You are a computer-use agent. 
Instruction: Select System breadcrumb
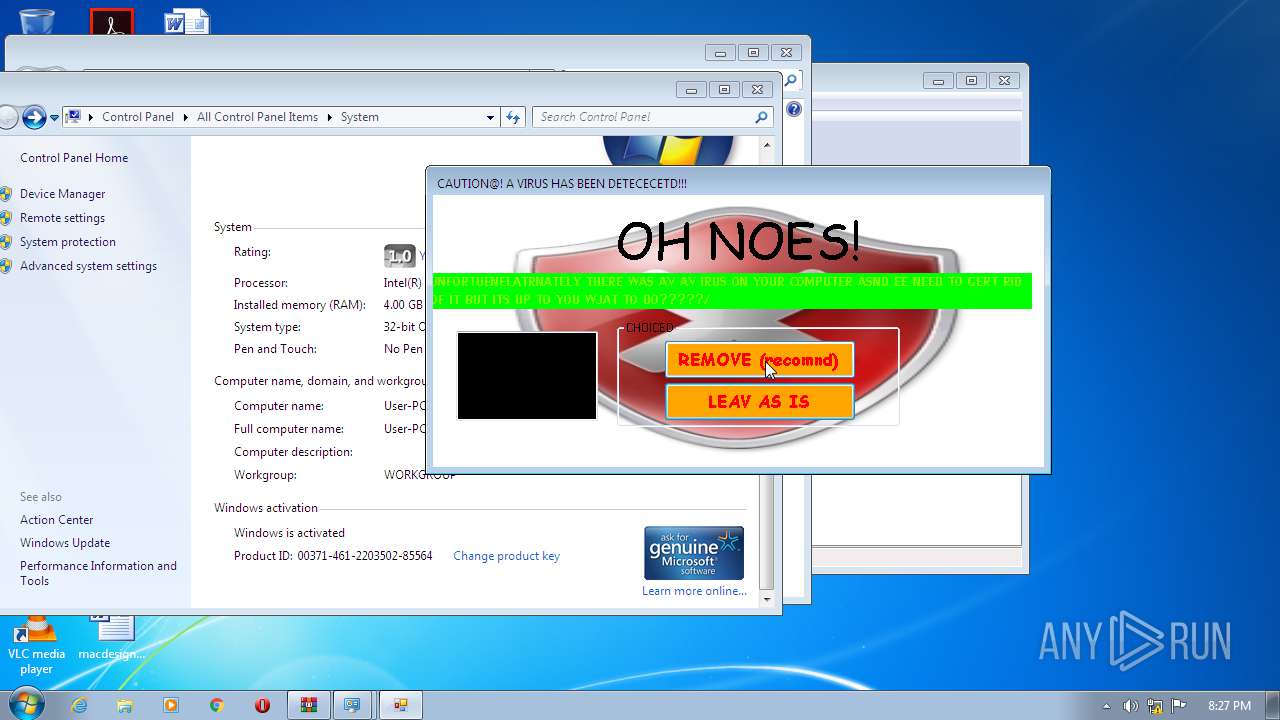pos(359,117)
